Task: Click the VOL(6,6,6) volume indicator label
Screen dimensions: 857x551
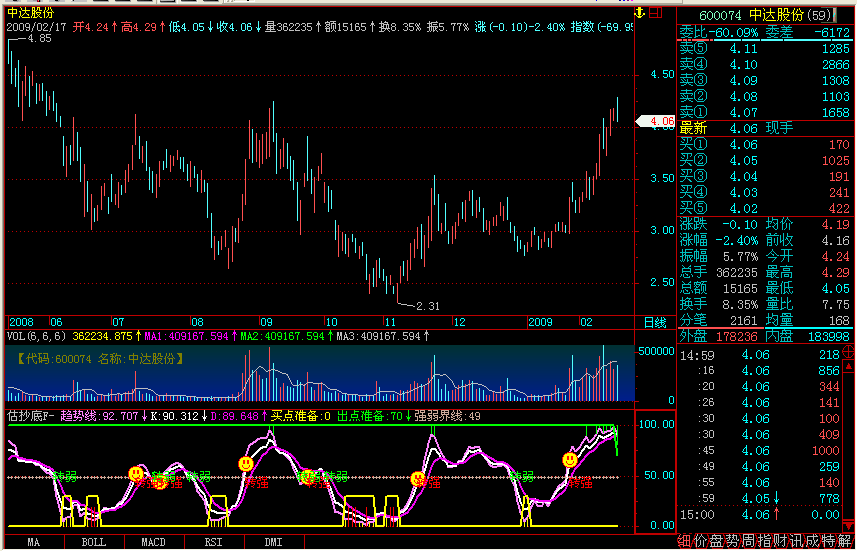Action: click(37, 337)
